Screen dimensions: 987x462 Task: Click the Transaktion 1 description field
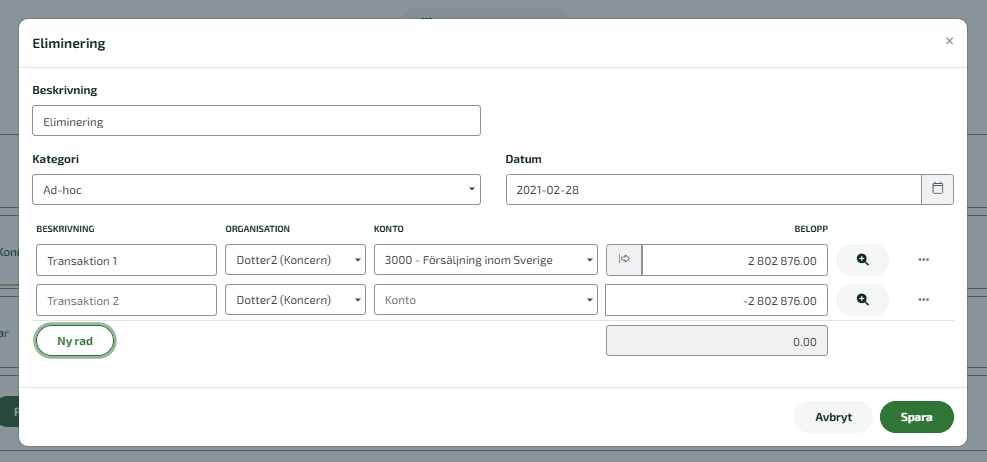tap(127, 261)
